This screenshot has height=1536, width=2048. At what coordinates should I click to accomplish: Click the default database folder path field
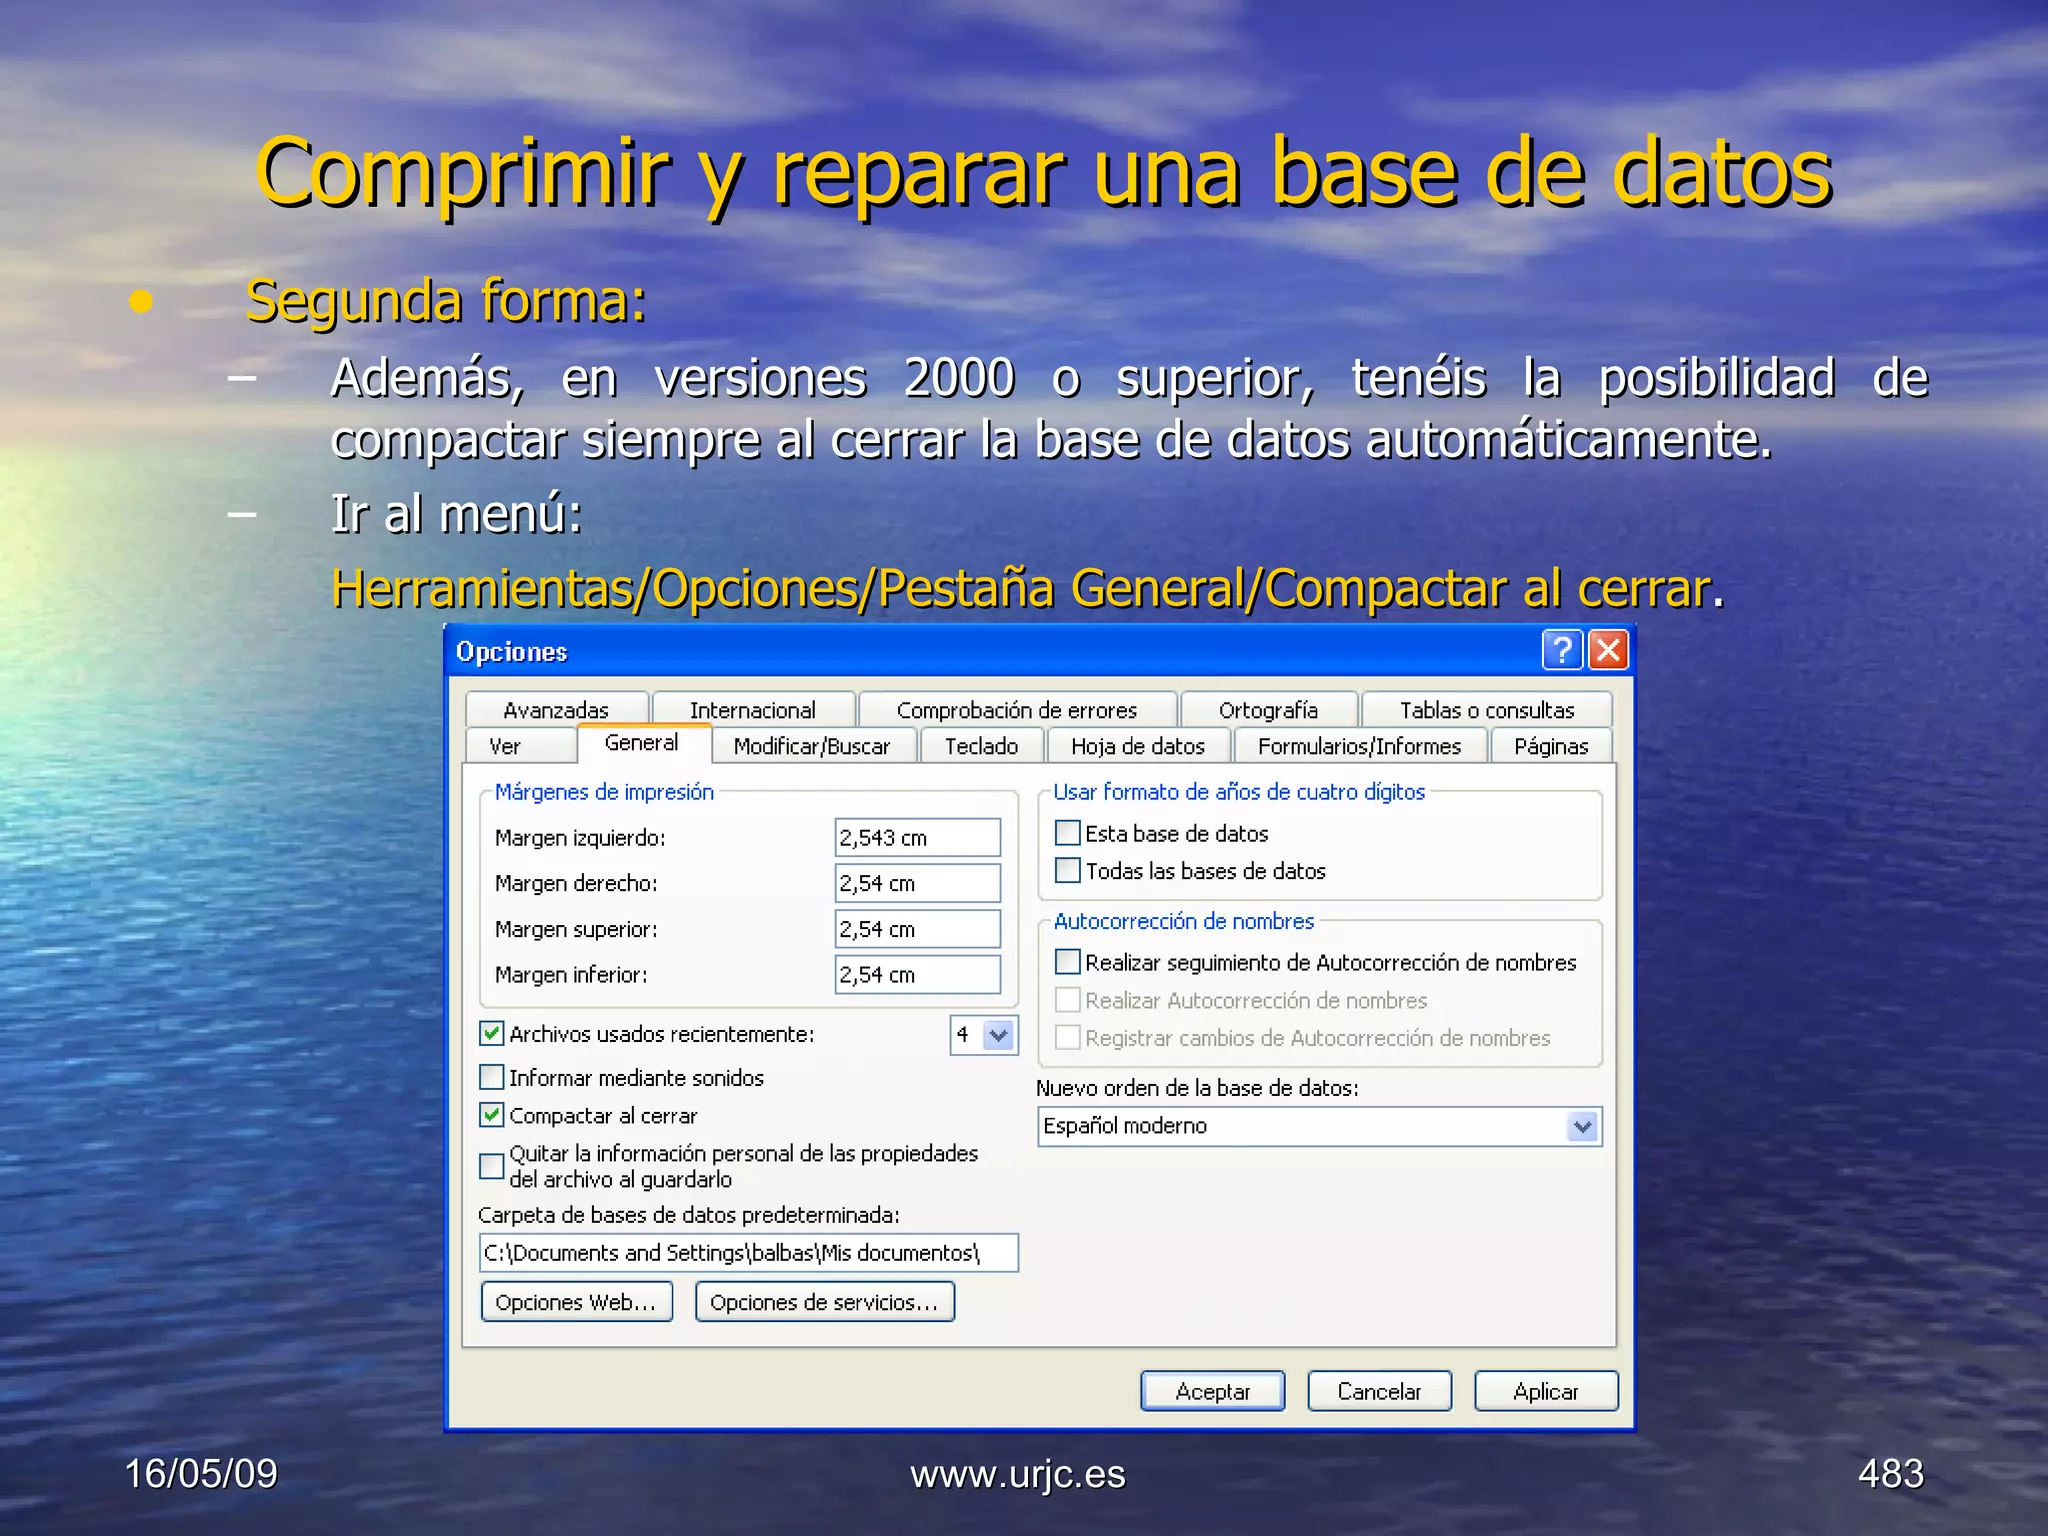tap(749, 1253)
